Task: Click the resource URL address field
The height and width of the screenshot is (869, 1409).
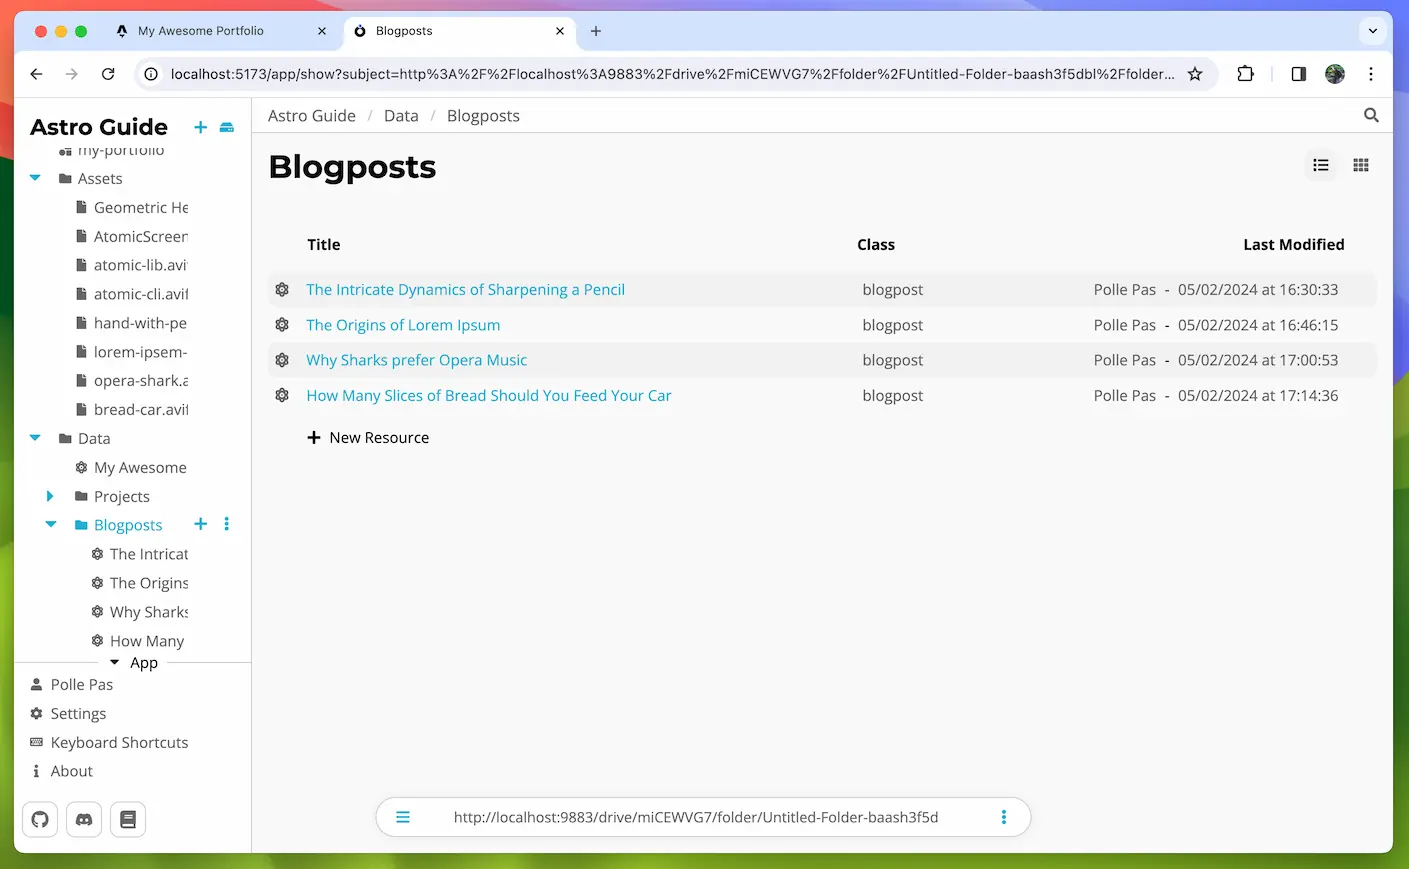Action: pyautogui.click(x=696, y=817)
